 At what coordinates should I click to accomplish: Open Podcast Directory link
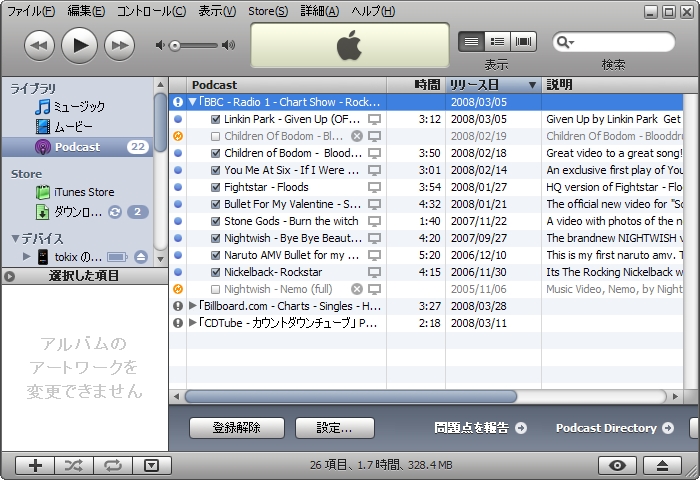click(615, 428)
